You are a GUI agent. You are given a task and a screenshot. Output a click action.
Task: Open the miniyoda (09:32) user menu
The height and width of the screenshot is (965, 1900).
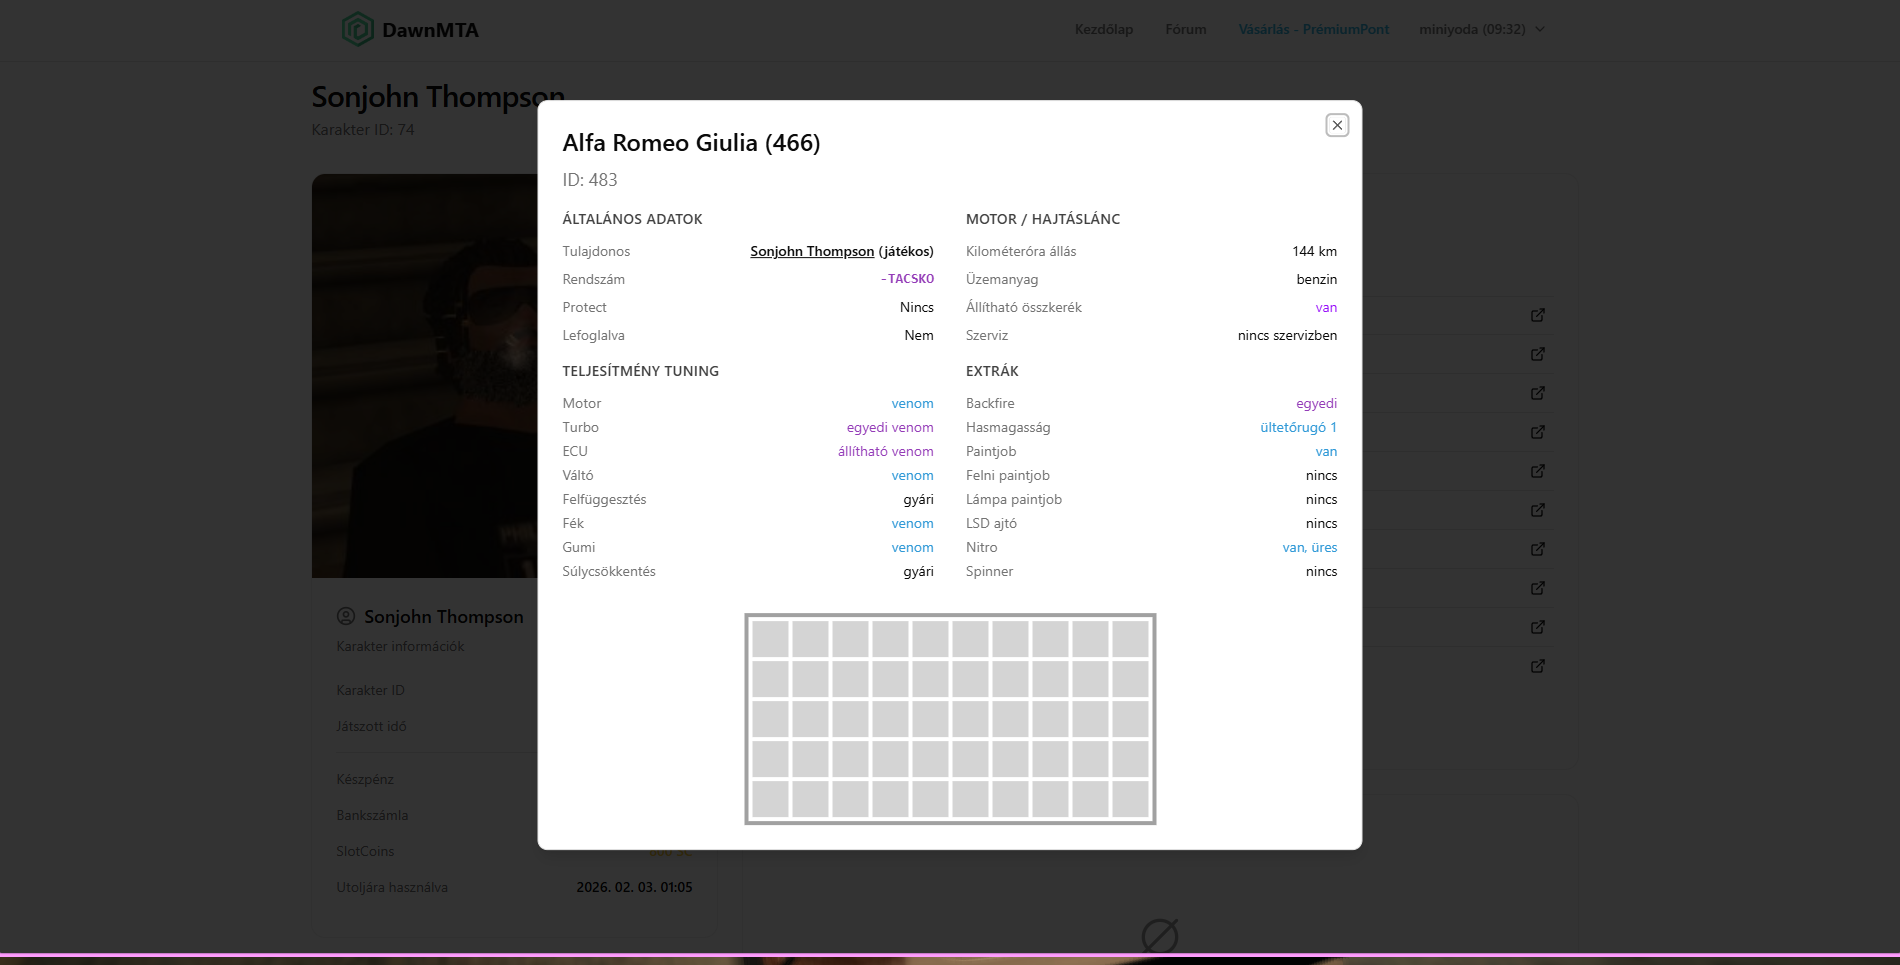1472,30
